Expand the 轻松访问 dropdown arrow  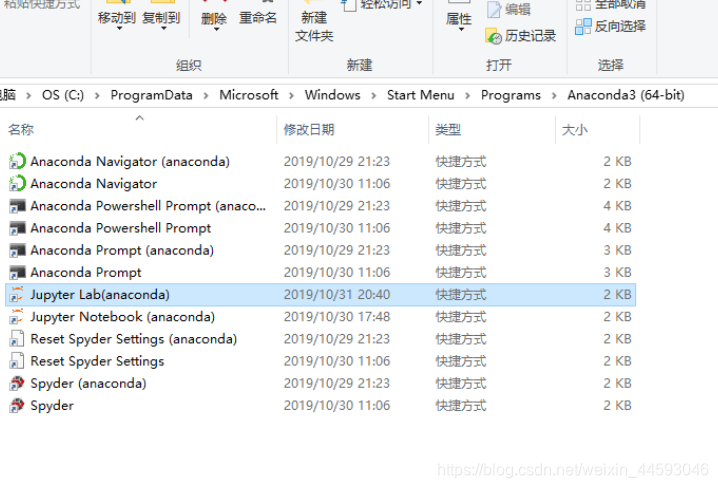[x=419, y=4]
